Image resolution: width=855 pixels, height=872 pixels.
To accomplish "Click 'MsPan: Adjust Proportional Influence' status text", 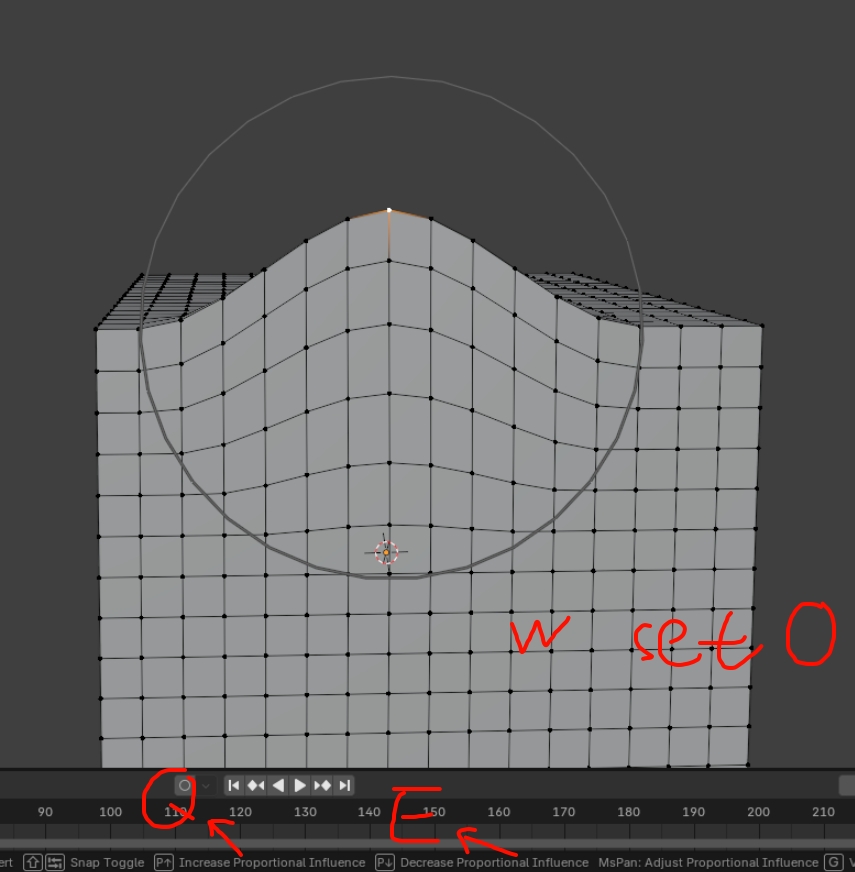I will click(x=708, y=863).
